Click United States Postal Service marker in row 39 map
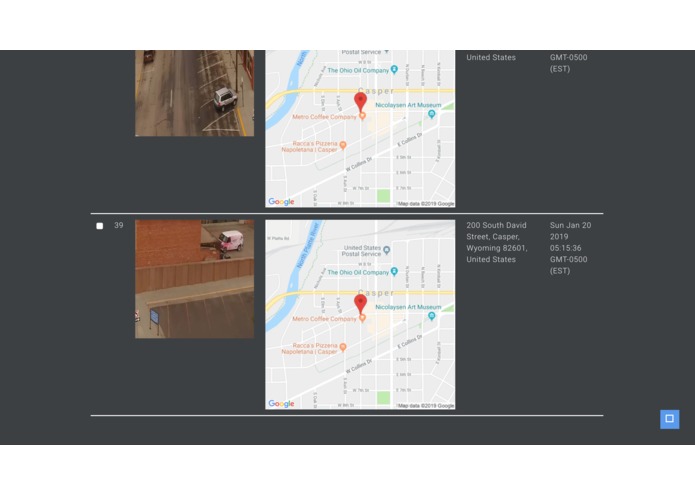Screen dimensions: 695x494 [387, 250]
